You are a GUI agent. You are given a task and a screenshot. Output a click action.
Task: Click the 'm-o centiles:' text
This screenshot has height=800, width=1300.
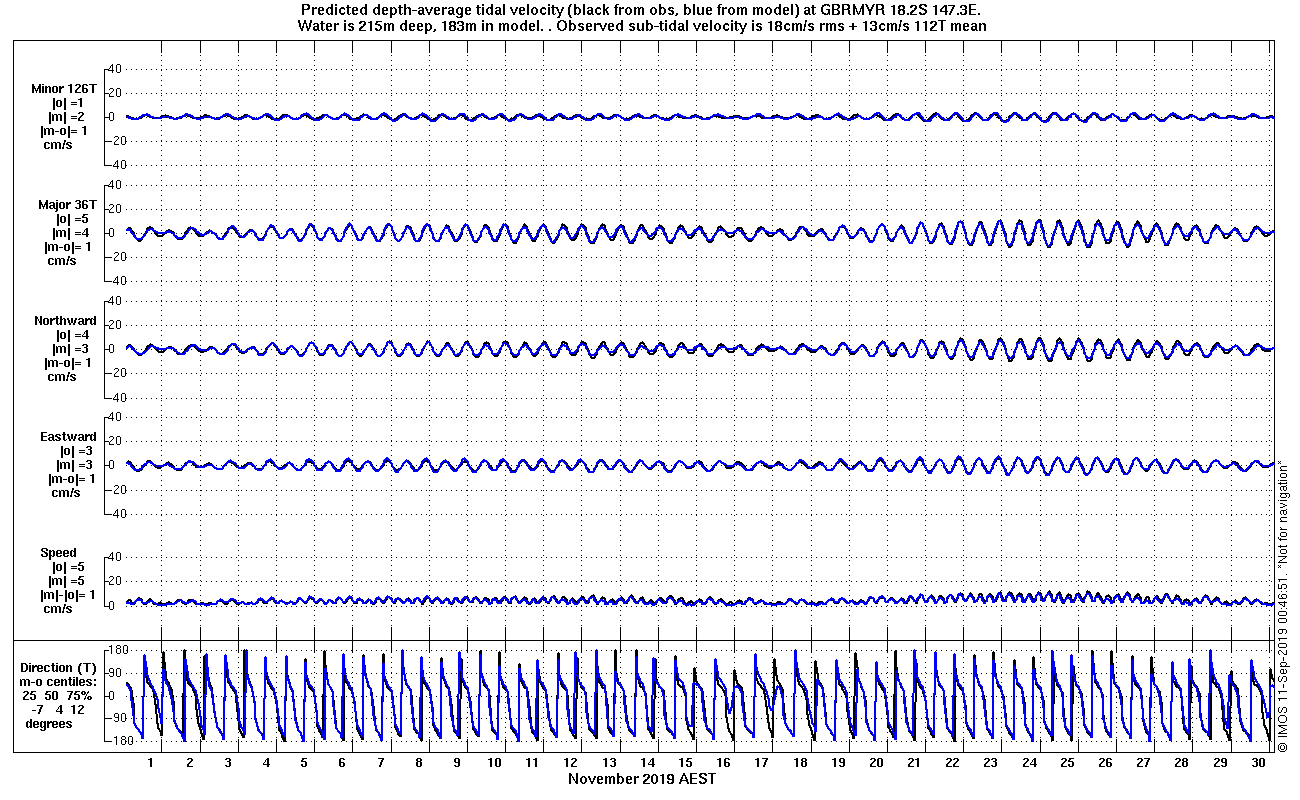coord(59,682)
